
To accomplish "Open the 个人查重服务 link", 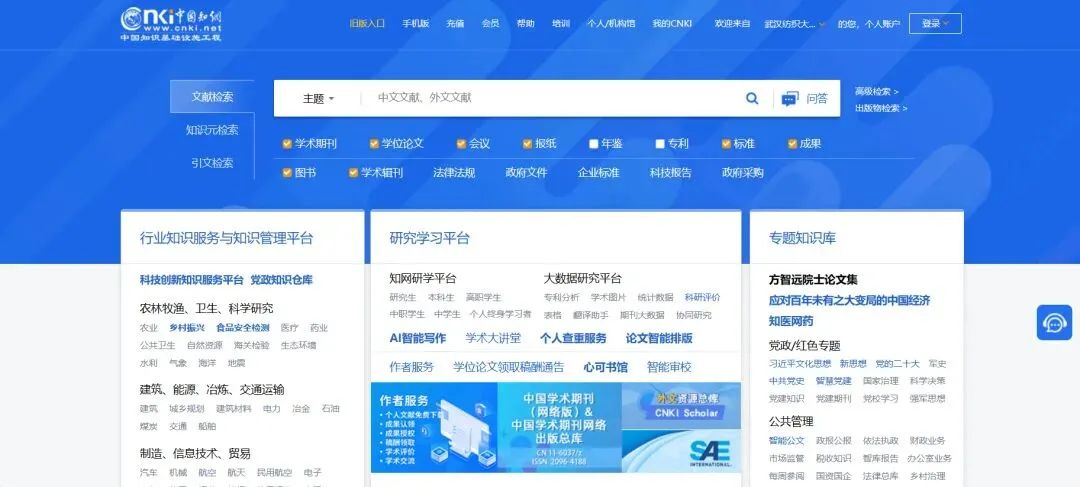I will point(573,338).
